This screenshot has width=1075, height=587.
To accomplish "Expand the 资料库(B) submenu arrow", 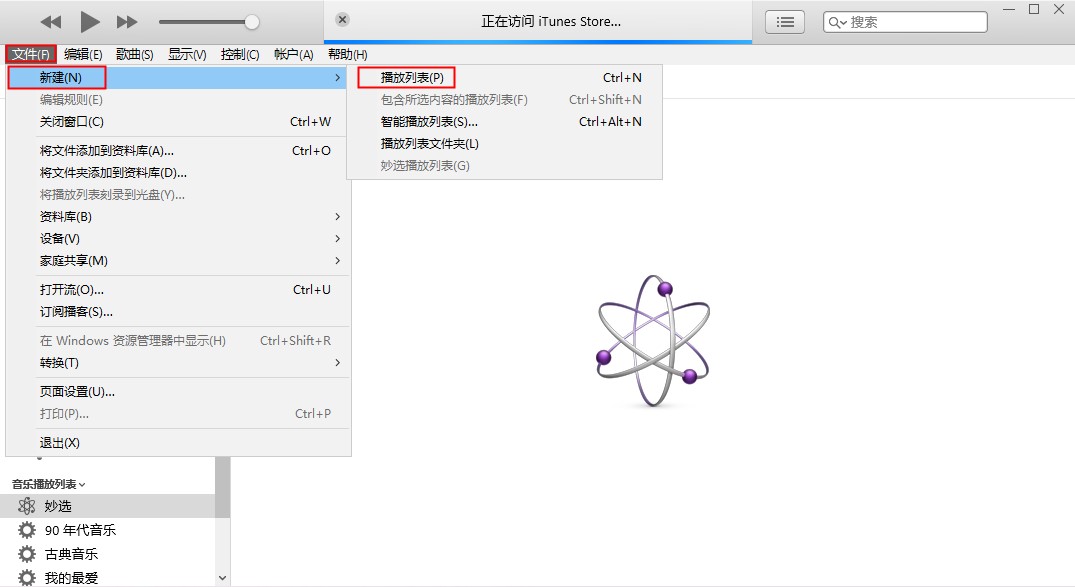I will coord(337,217).
